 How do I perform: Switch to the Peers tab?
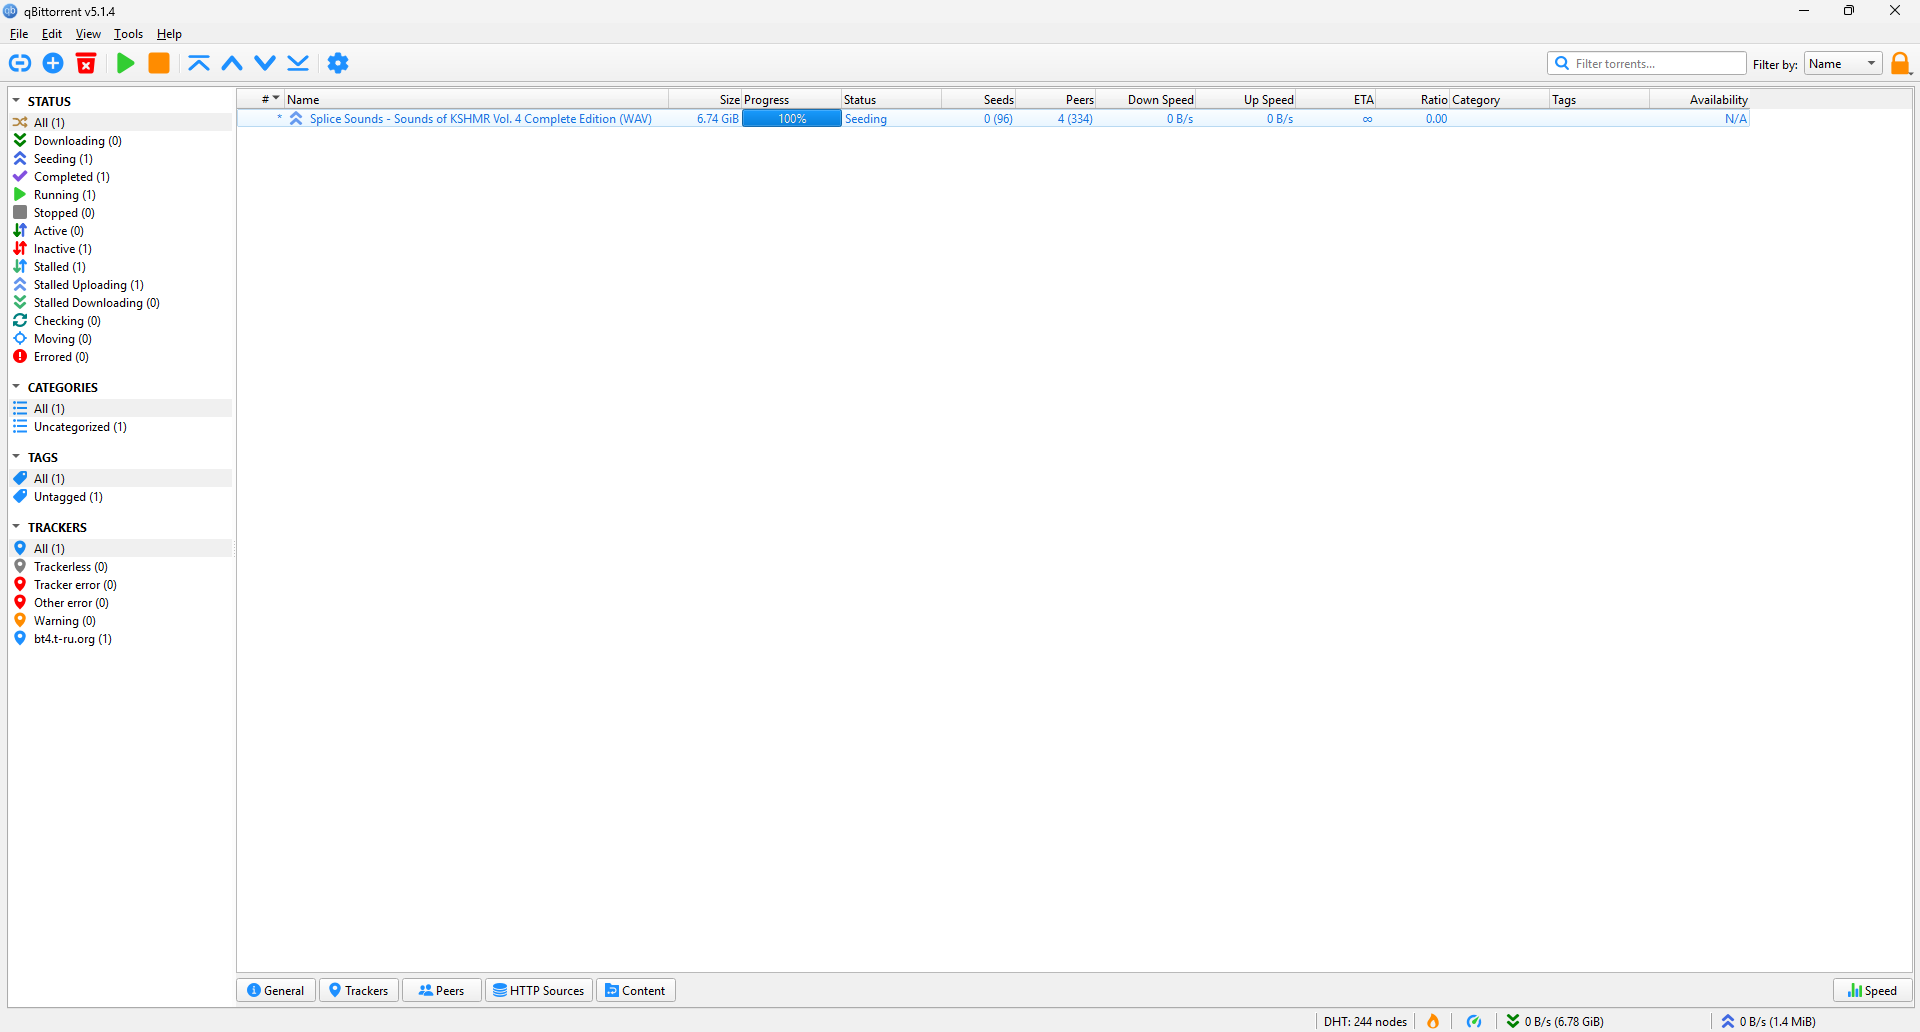(x=441, y=990)
